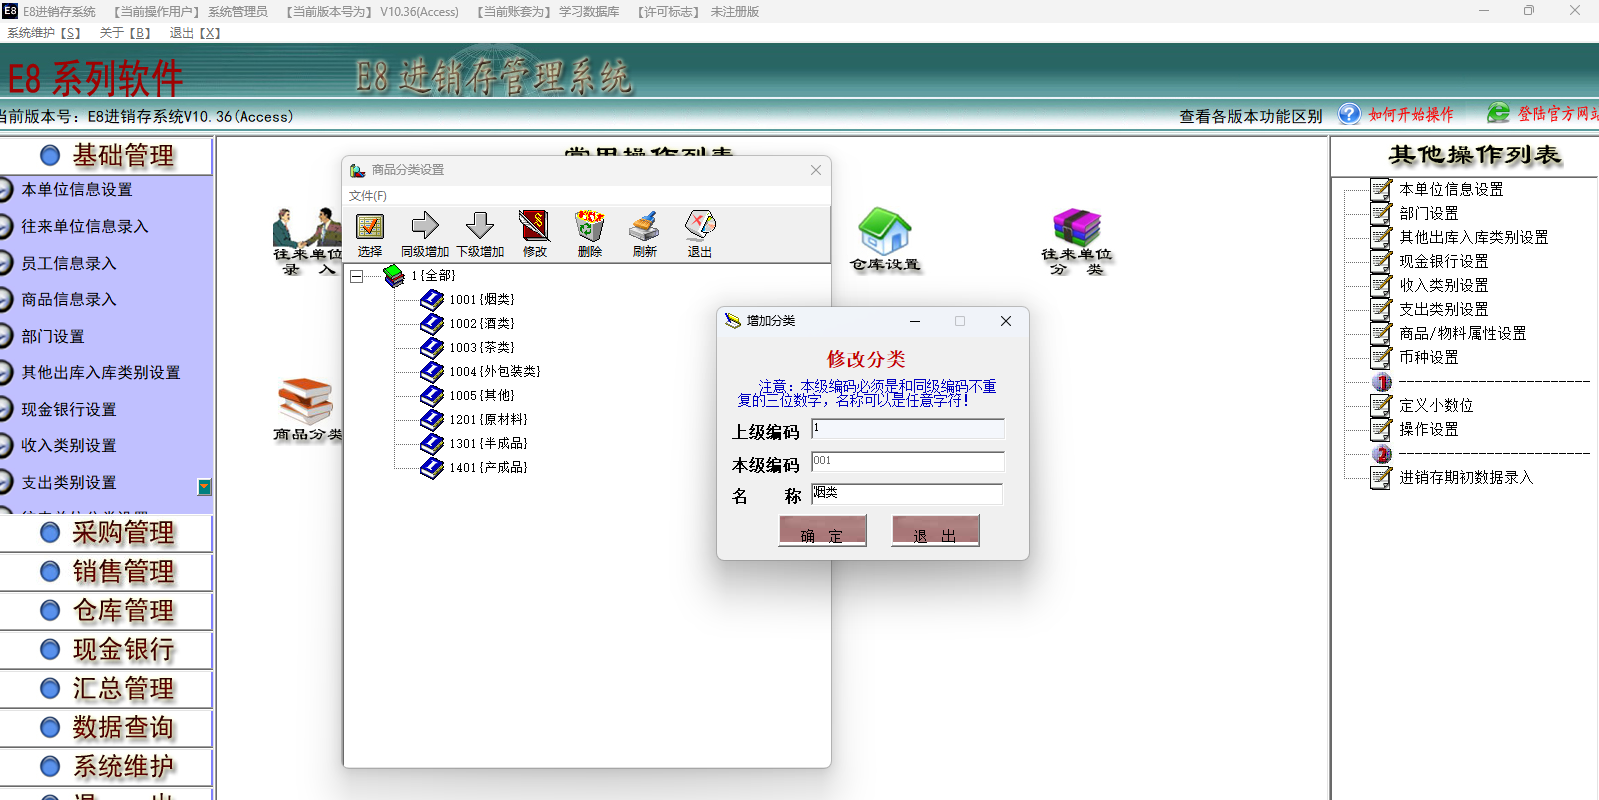Click the 同级增加 arrow icon
The height and width of the screenshot is (800, 1599).
[425, 226]
